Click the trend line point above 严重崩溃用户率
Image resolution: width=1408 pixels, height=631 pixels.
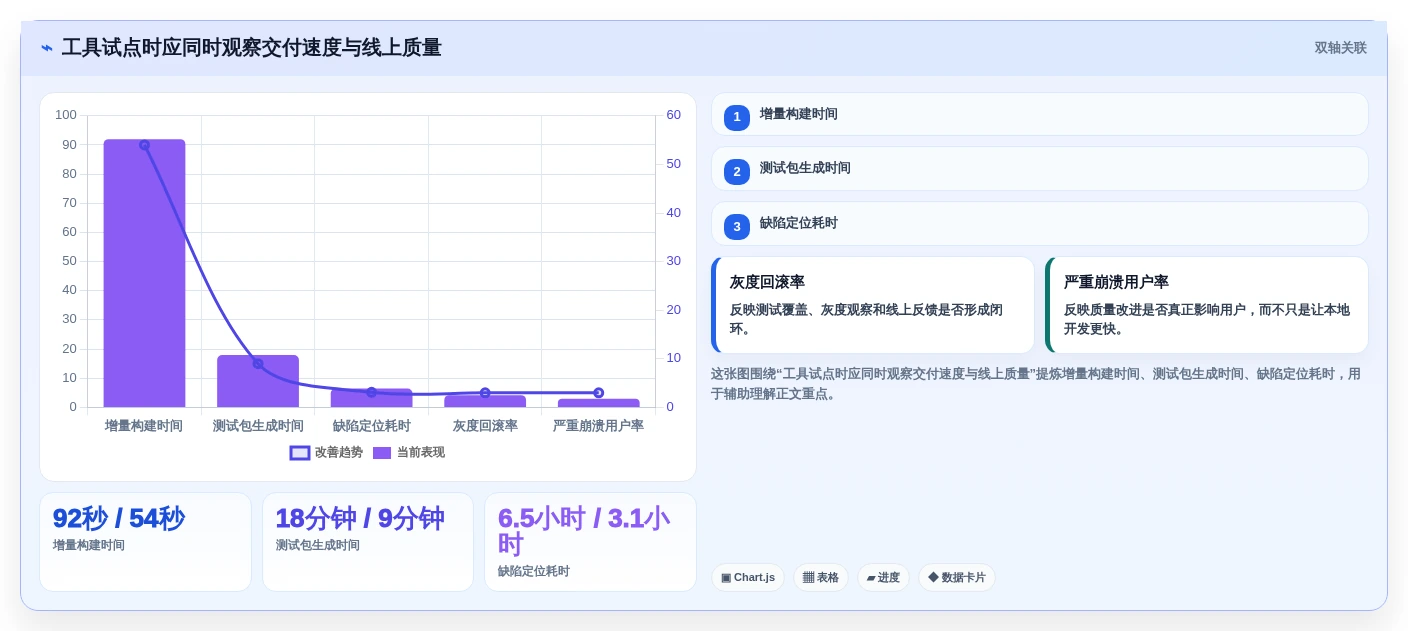pos(598,393)
